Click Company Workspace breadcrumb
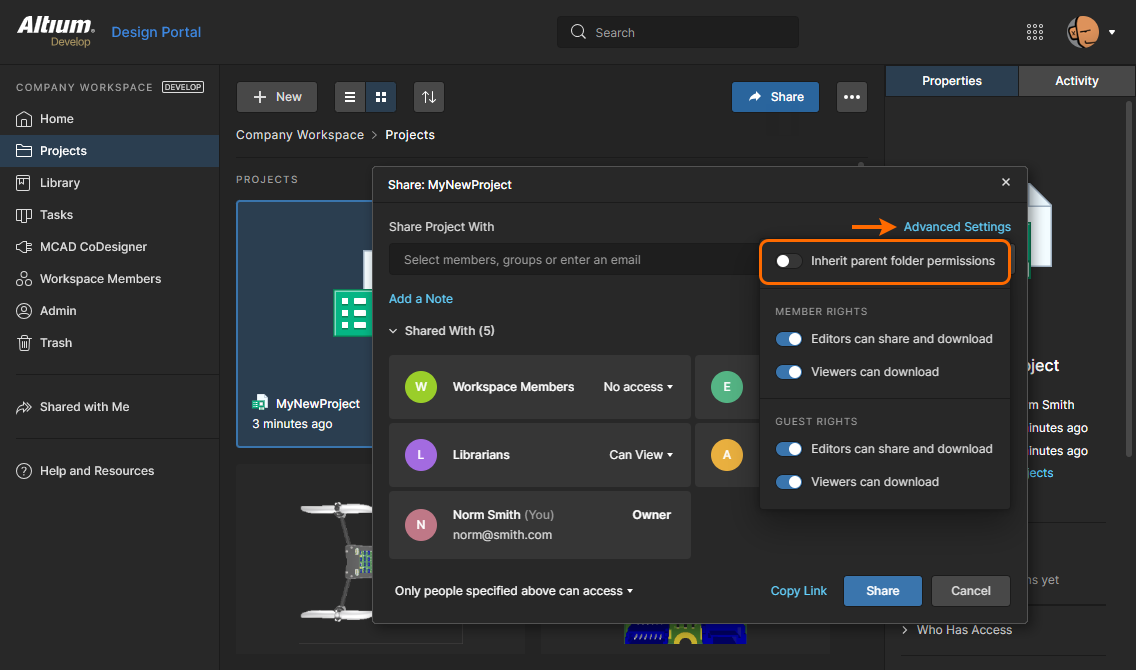Viewport: 1136px width, 670px height. pos(300,135)
